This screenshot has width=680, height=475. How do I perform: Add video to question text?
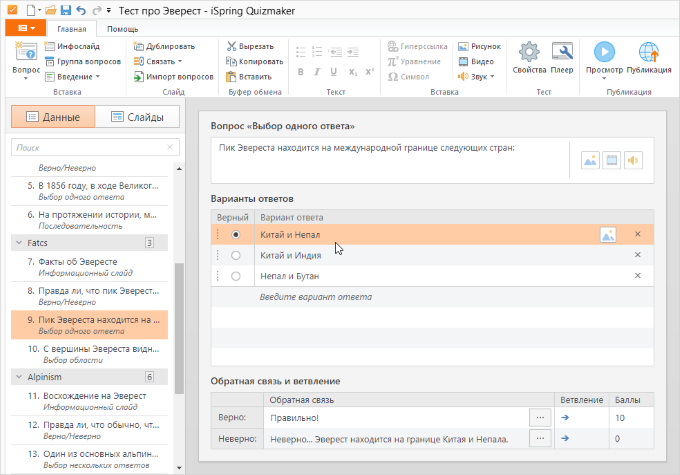coord(611,161)
